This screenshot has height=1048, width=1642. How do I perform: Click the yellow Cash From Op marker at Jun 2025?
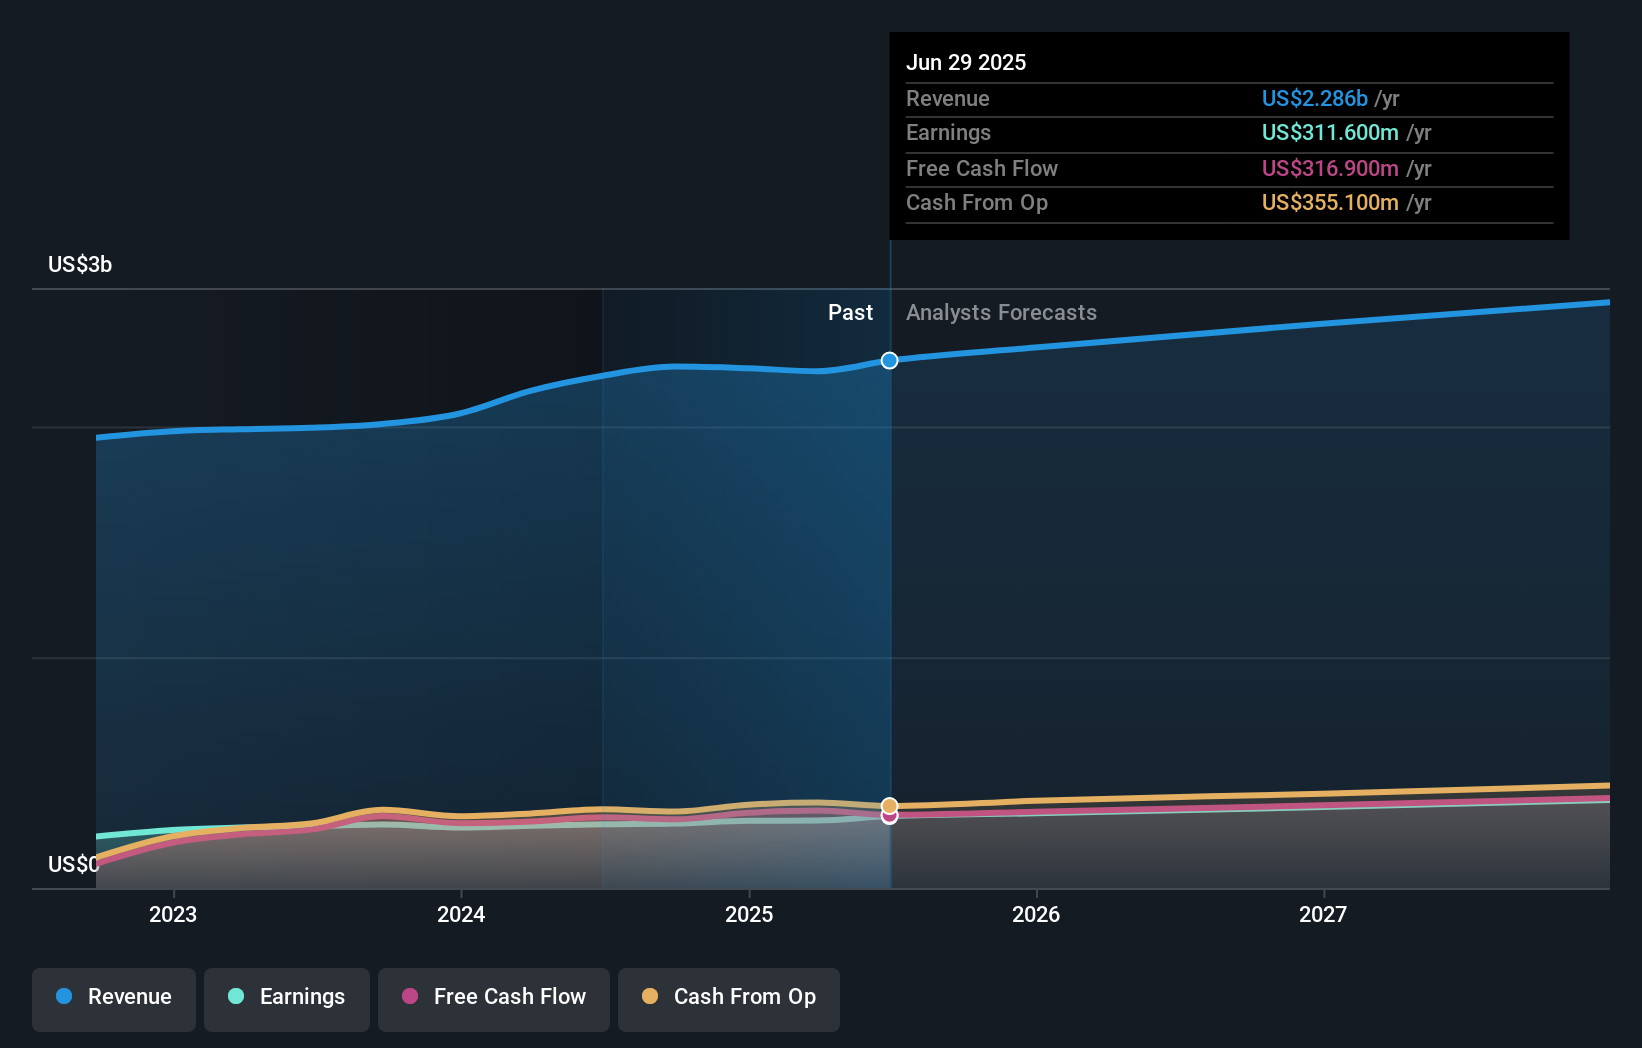point(889,805)
